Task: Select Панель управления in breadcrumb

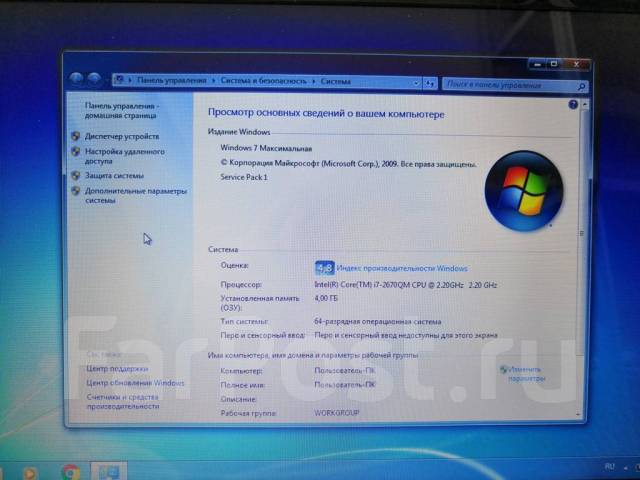Action: click(171, 80)
